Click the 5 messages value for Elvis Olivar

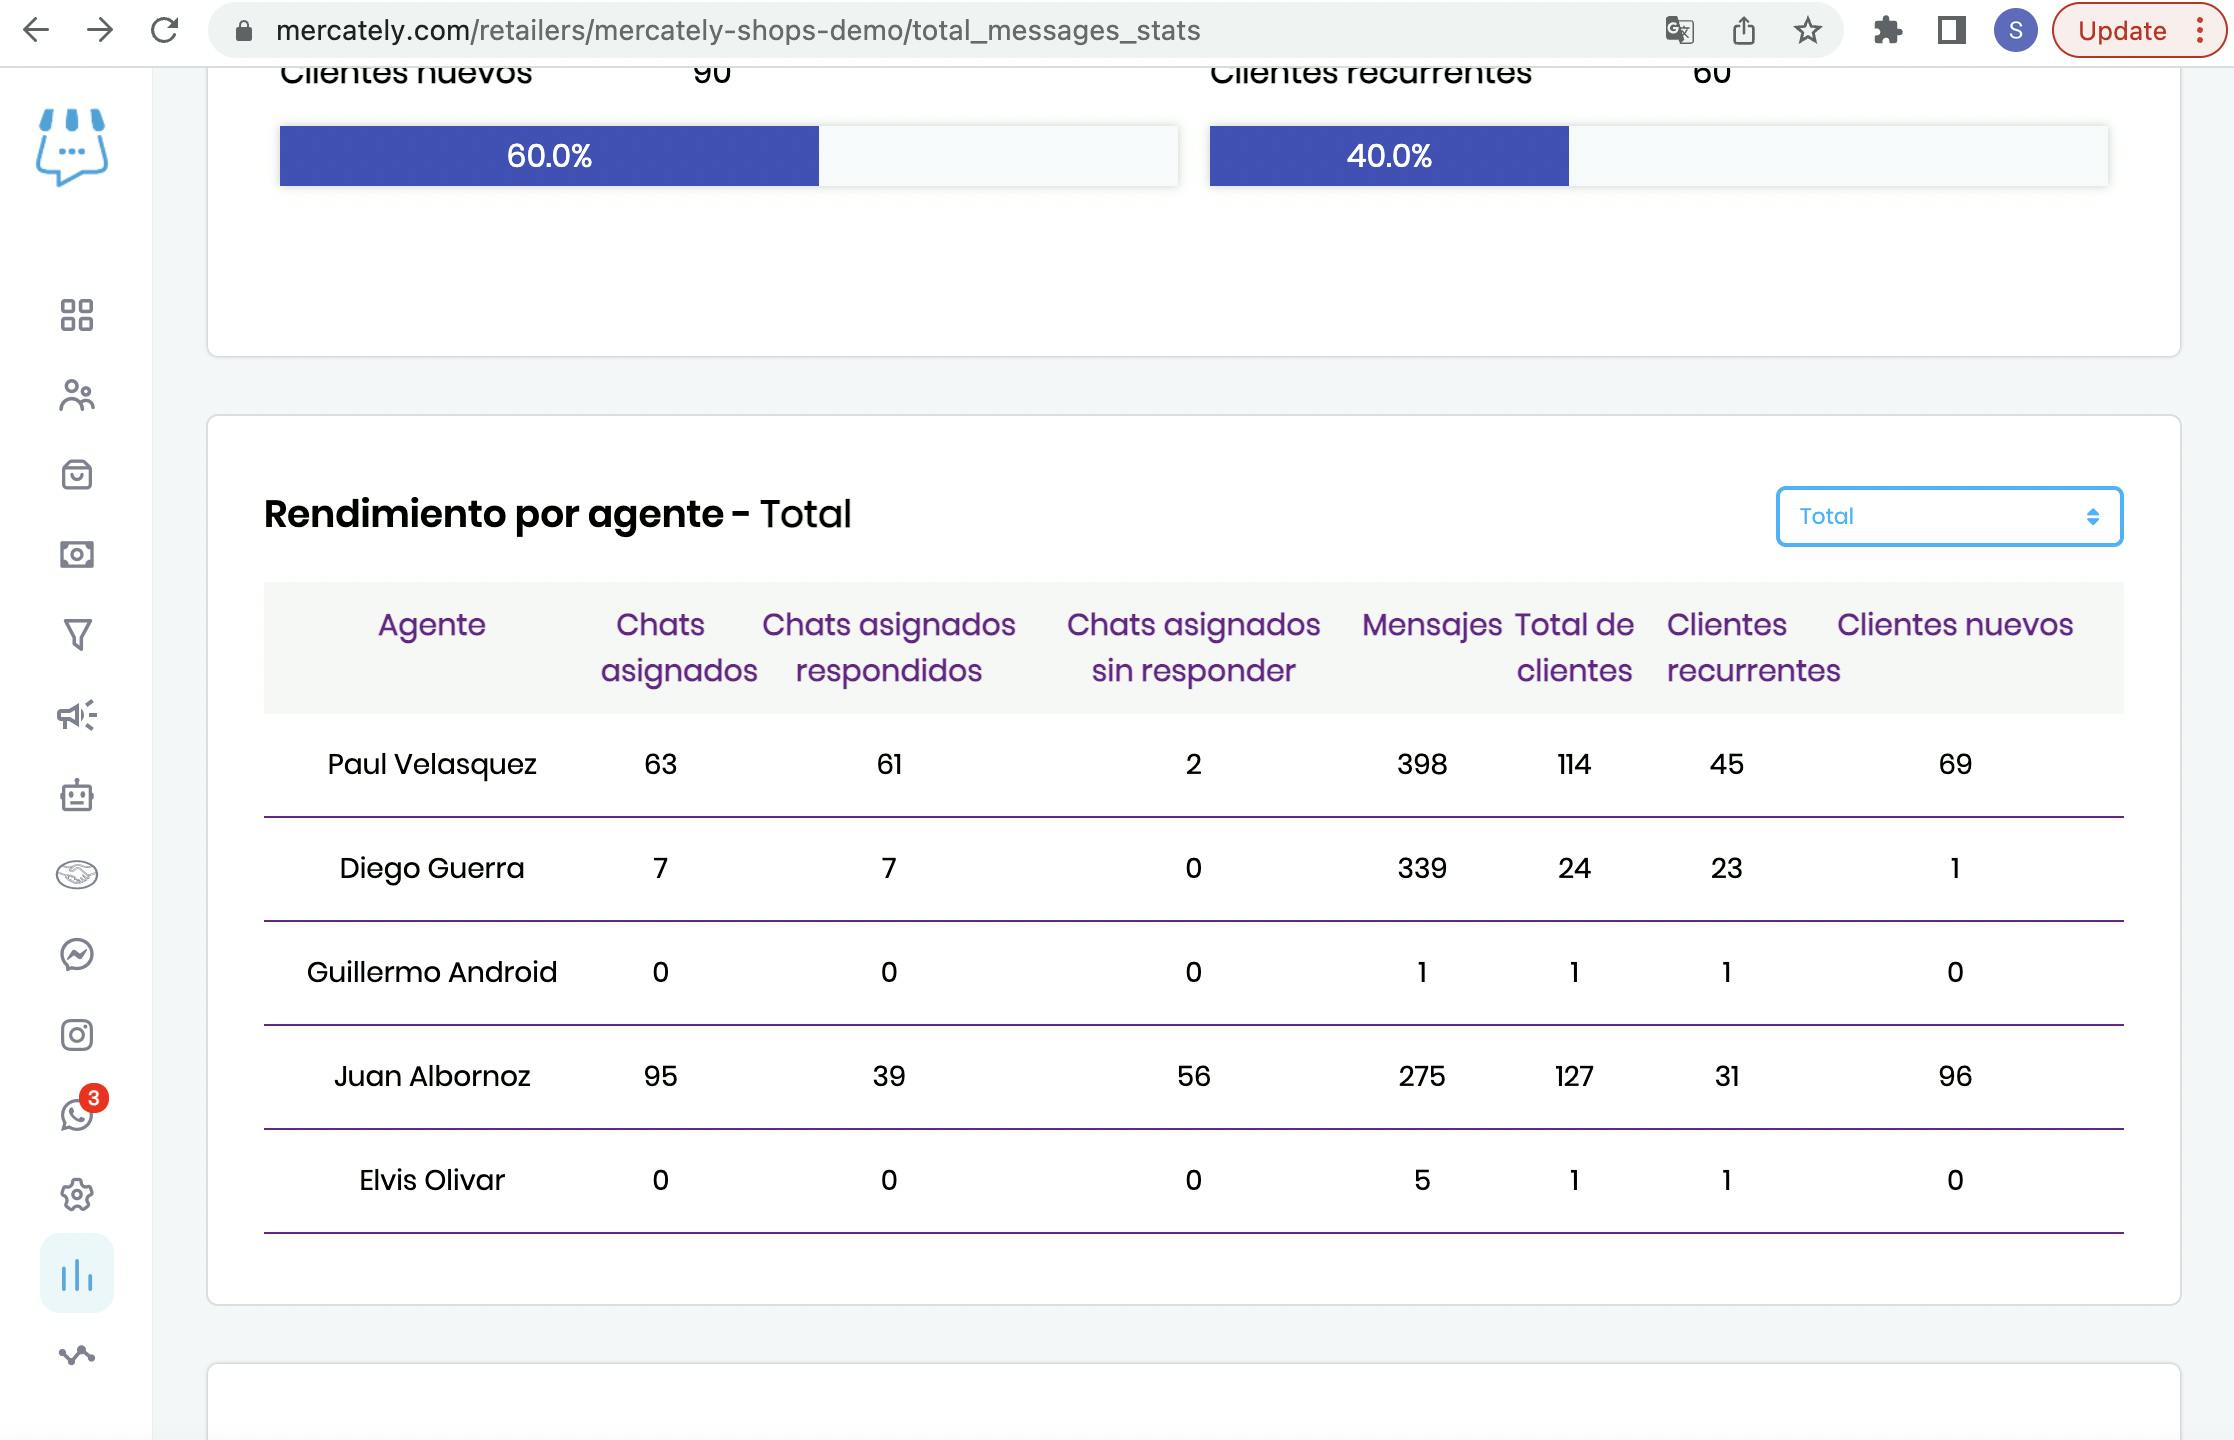[x=1422, y=1181]
